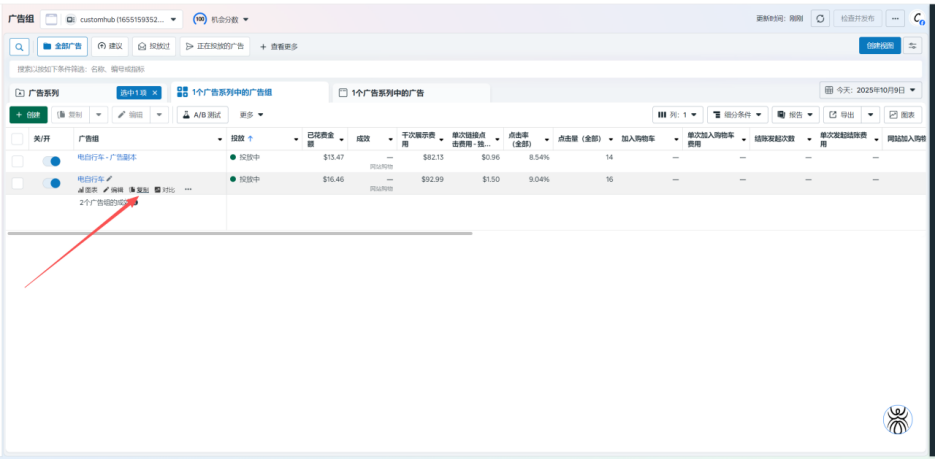Click the pencil 编辑 action under 电自行车

[x=113, y=190]
